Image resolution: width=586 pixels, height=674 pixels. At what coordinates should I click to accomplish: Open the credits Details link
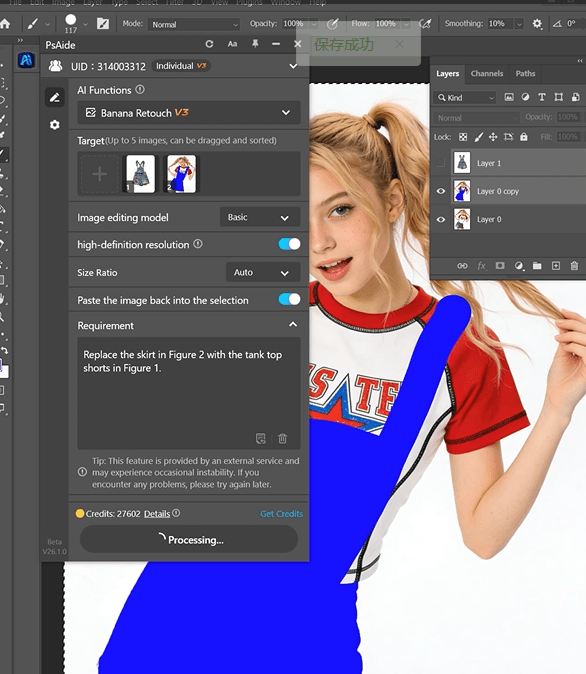coord(157,514)
